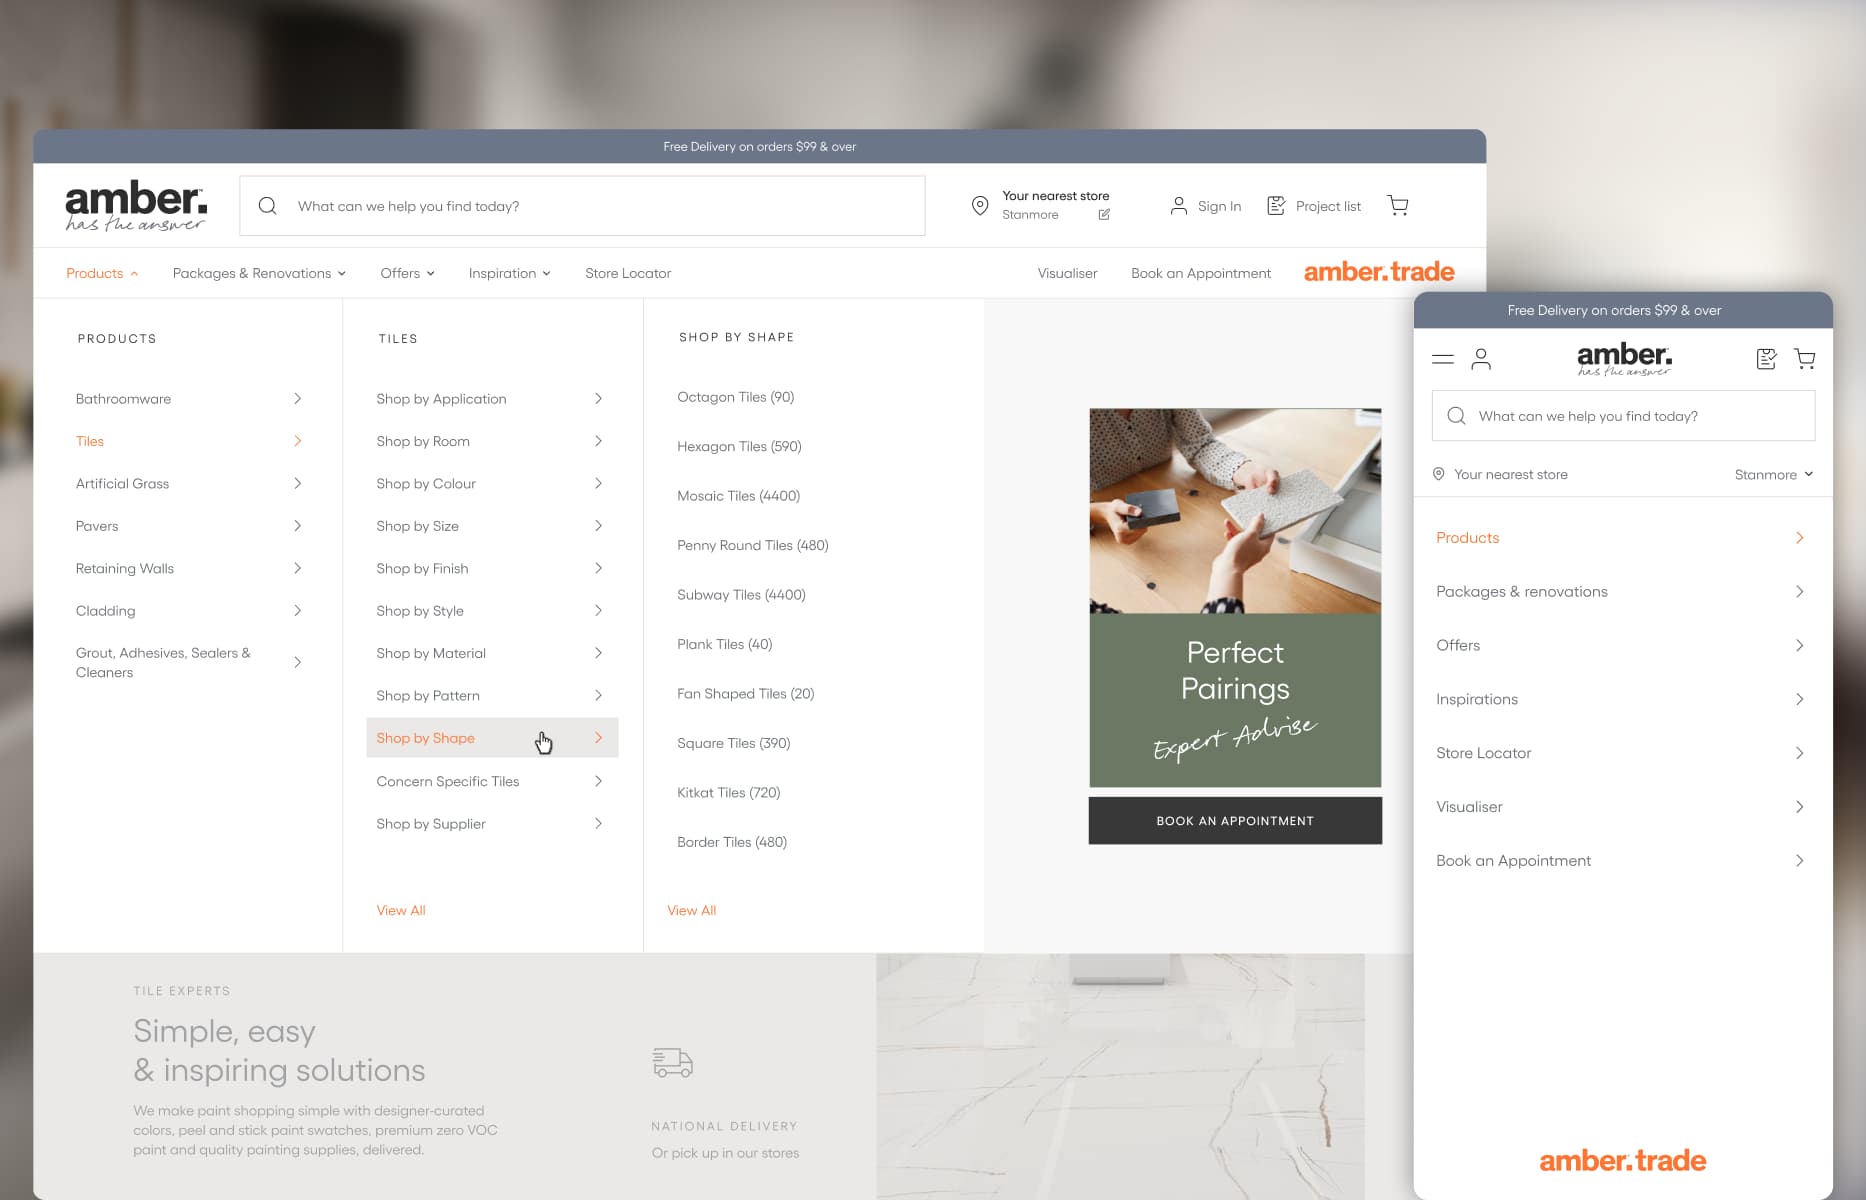
Task: Click the account icon in mobile header
Action: pos(1481,358)
